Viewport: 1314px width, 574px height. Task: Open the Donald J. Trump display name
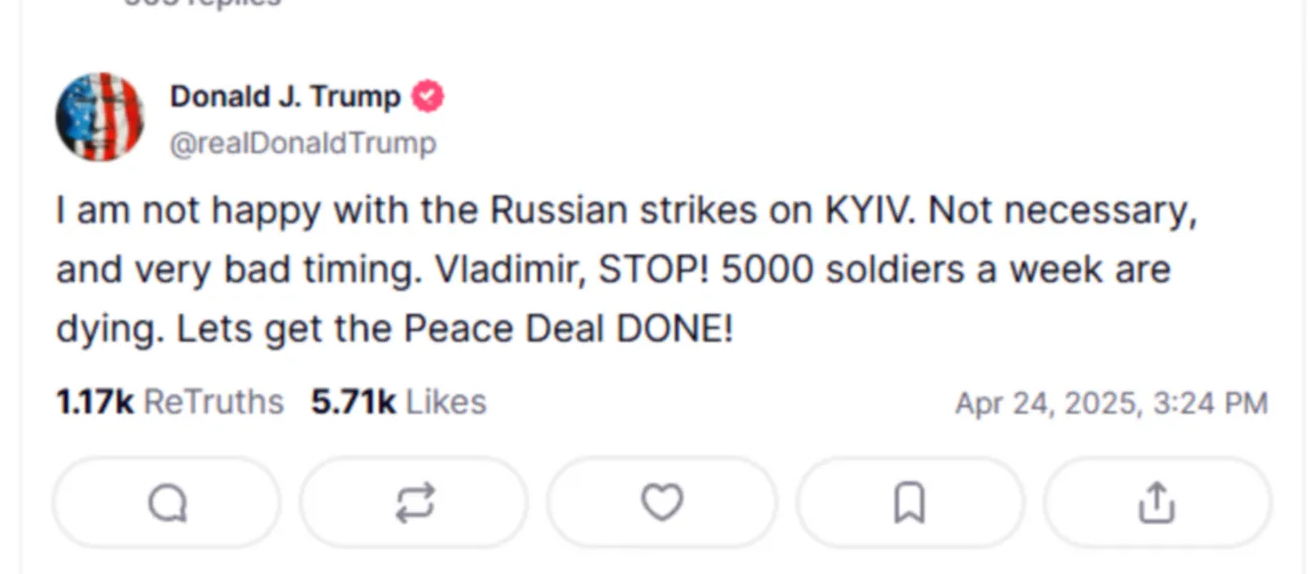coord(285,97)
